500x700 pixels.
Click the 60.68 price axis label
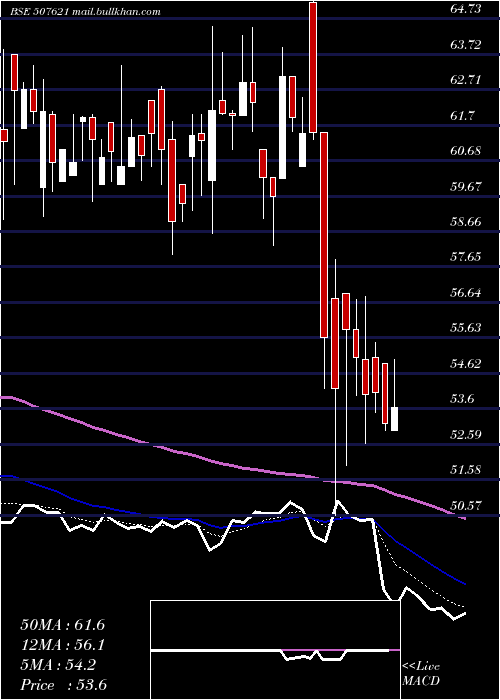pos(466,151)
